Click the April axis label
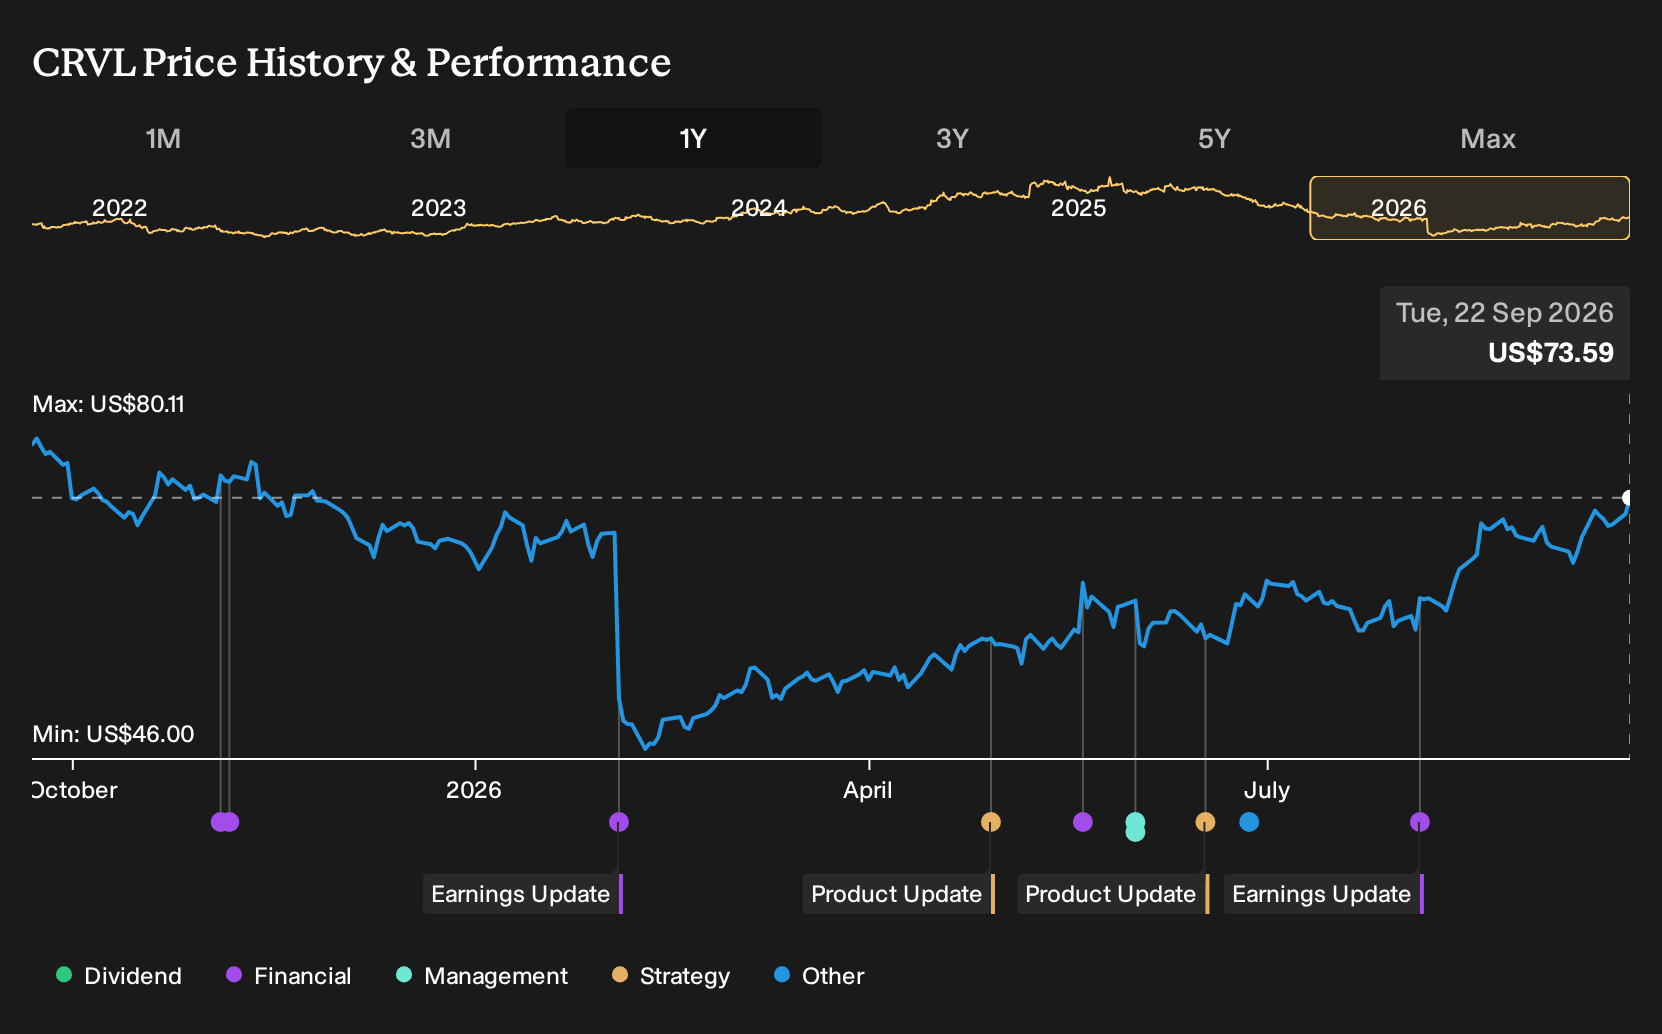Viewport: 1662px width, 1034px height. [x=868, y=790]
